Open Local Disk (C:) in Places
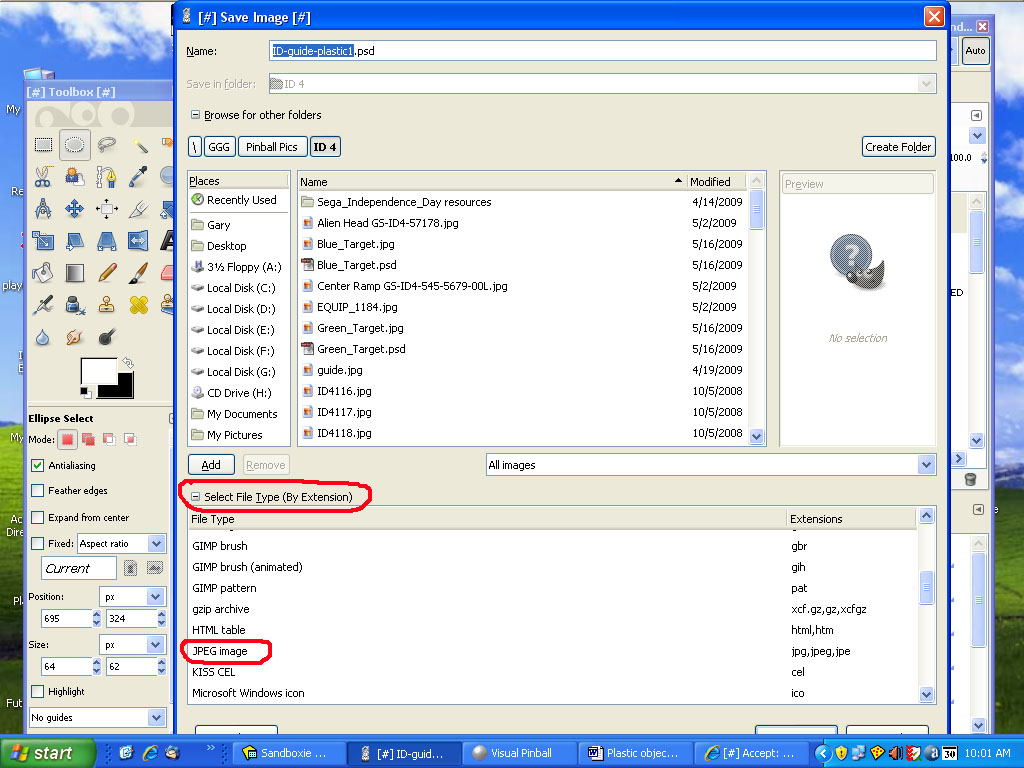Image resolution: width=1024 pixels, height=768 pixels. (x=240, y=288)
